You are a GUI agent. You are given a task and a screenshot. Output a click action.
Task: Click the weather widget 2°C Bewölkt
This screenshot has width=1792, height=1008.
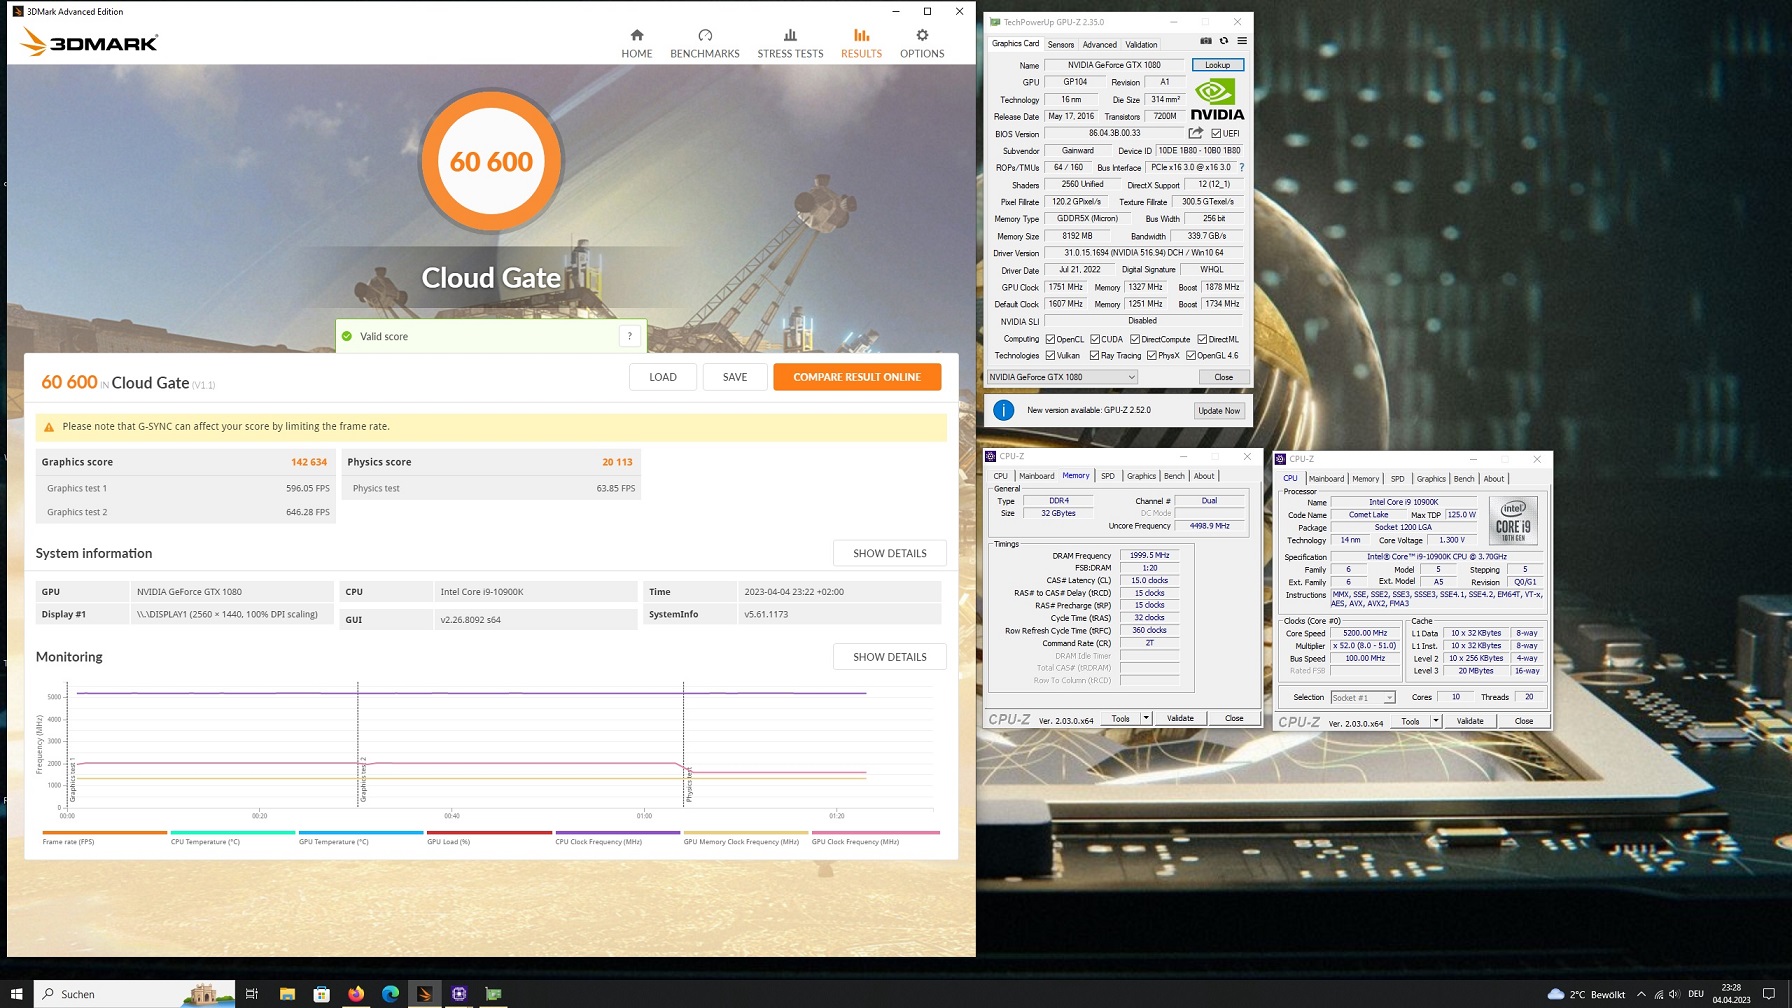pyautogui.click(x=1586, y=994)
